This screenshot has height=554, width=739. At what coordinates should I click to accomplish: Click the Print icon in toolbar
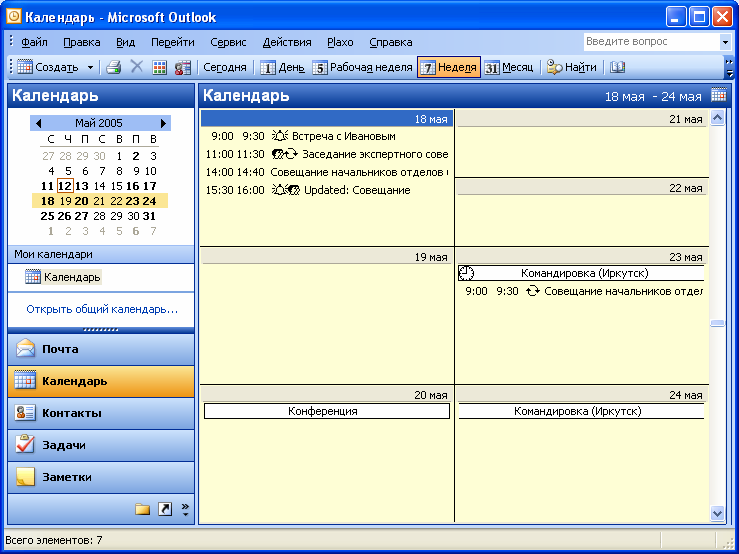pos(113,67)
